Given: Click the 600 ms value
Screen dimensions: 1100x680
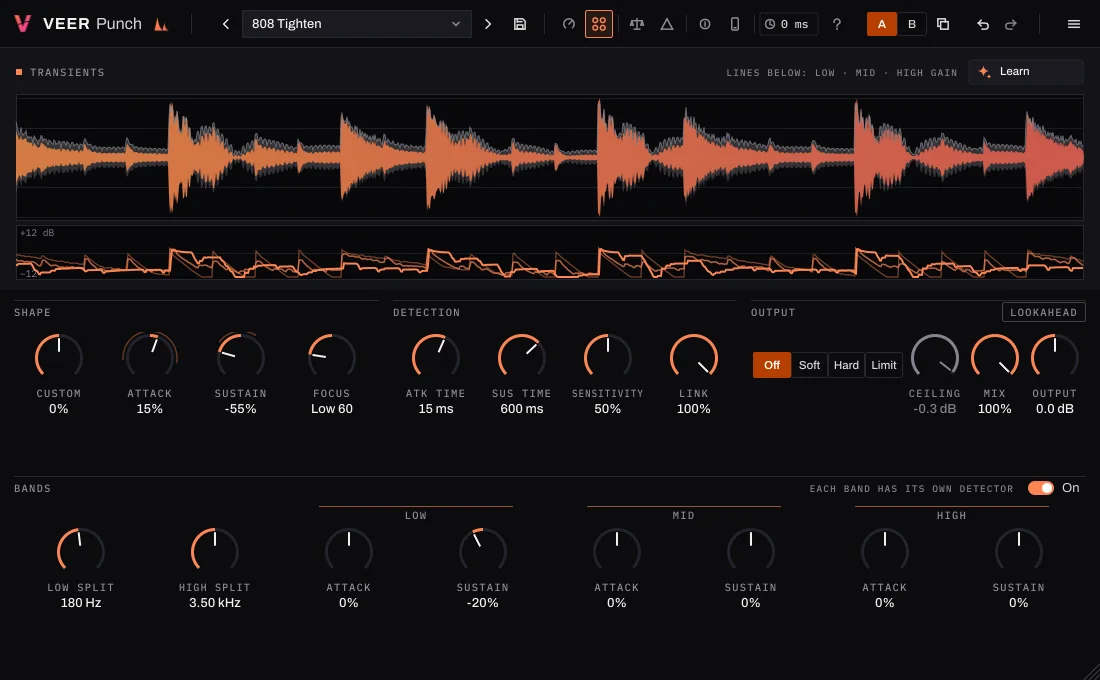Looking at the screenshot, I should coord(522,408).
